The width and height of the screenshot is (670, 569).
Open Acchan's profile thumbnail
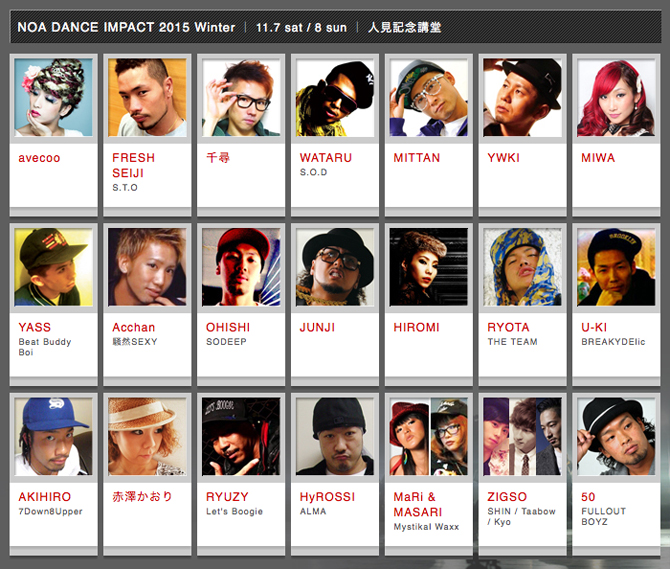tap(147, 267)
